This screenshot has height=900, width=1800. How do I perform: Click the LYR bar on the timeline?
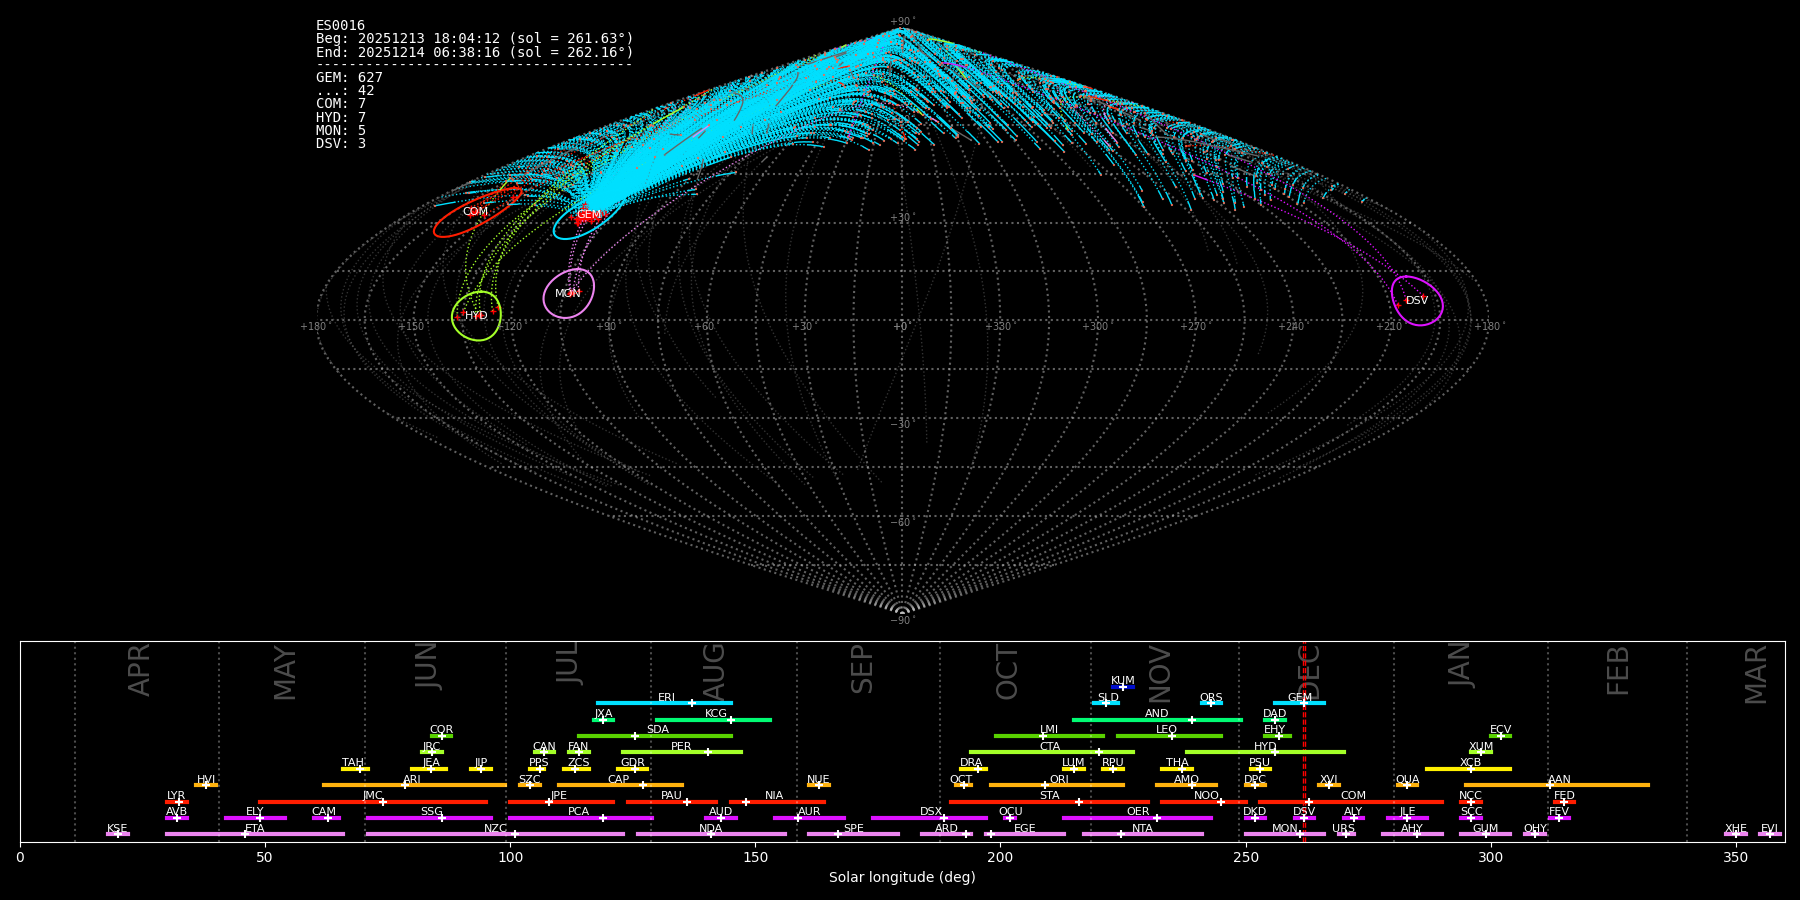177,802
